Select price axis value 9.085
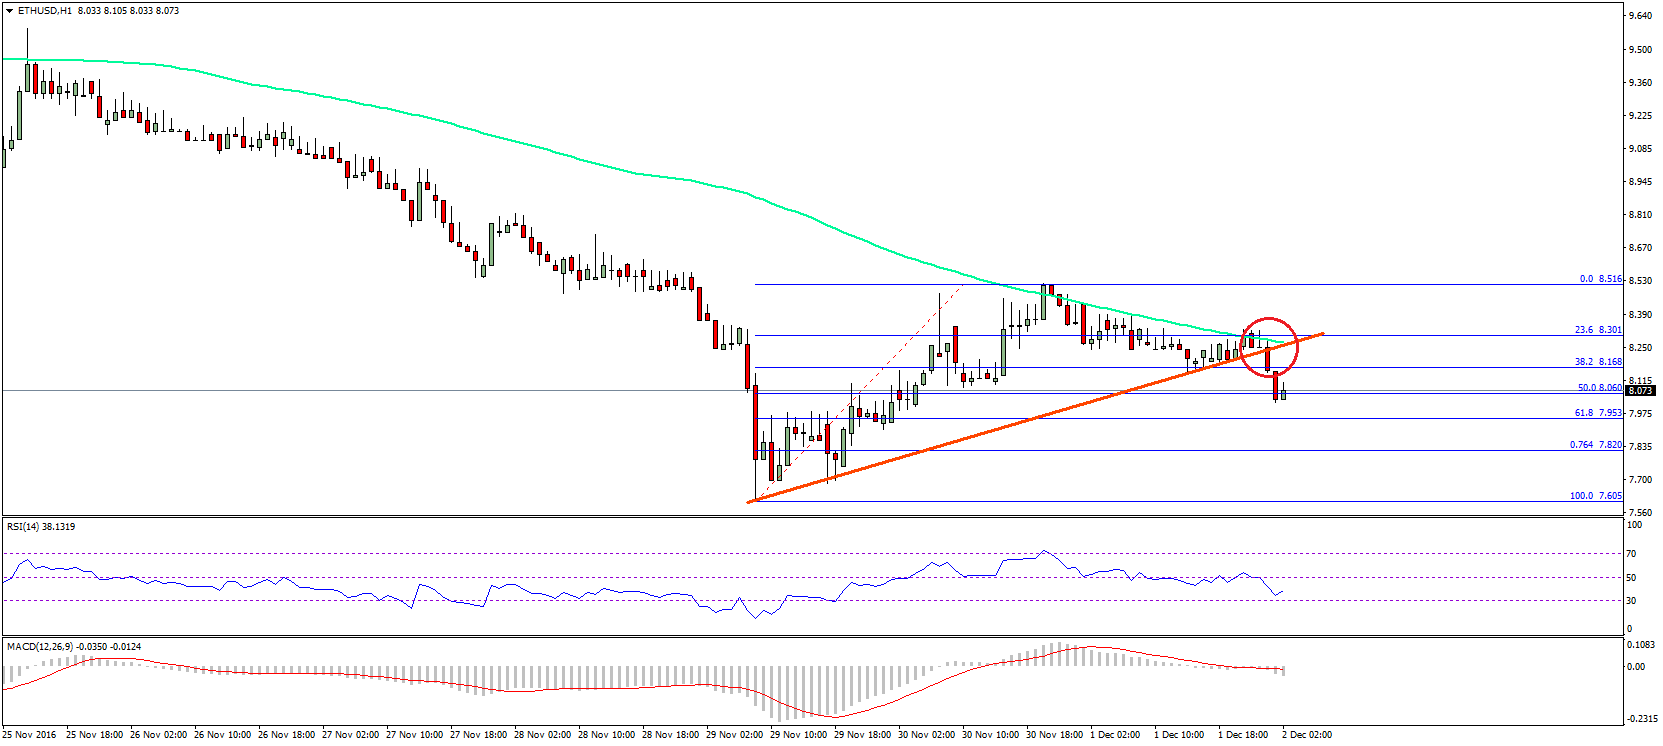The height and width of the screenshot is (746, 1663). [1640, 149]
